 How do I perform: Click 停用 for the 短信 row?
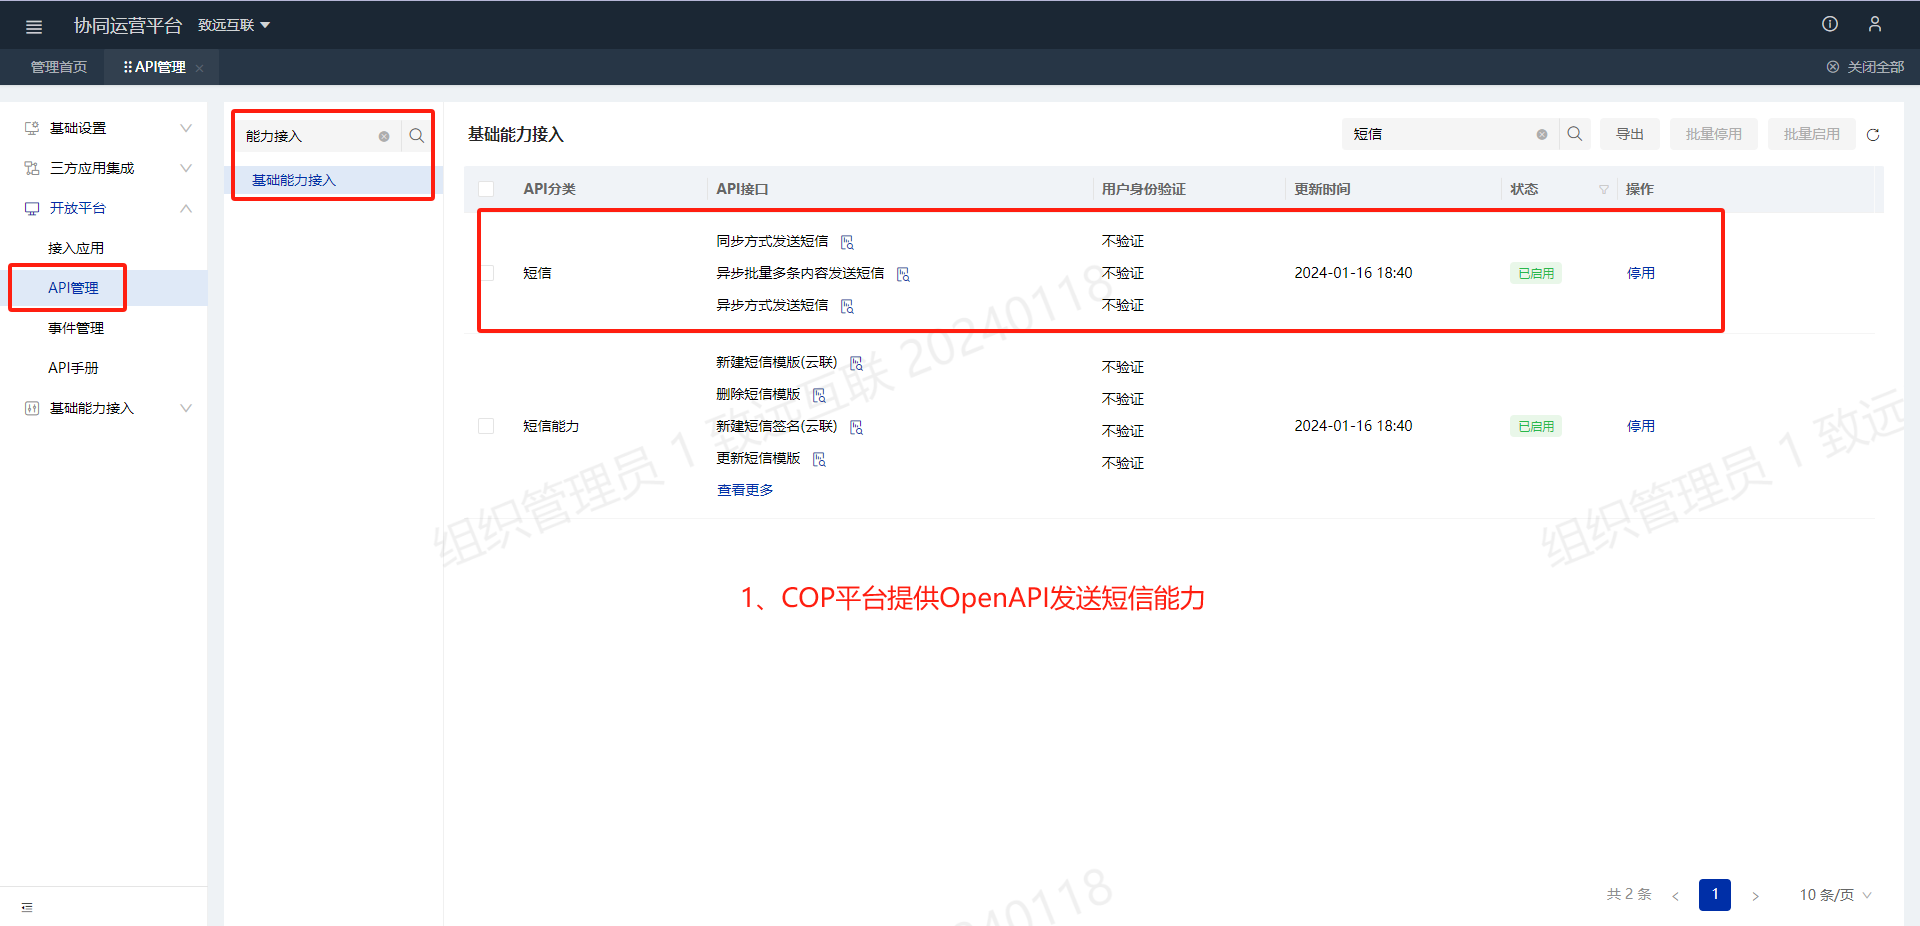click(1641, 273)
